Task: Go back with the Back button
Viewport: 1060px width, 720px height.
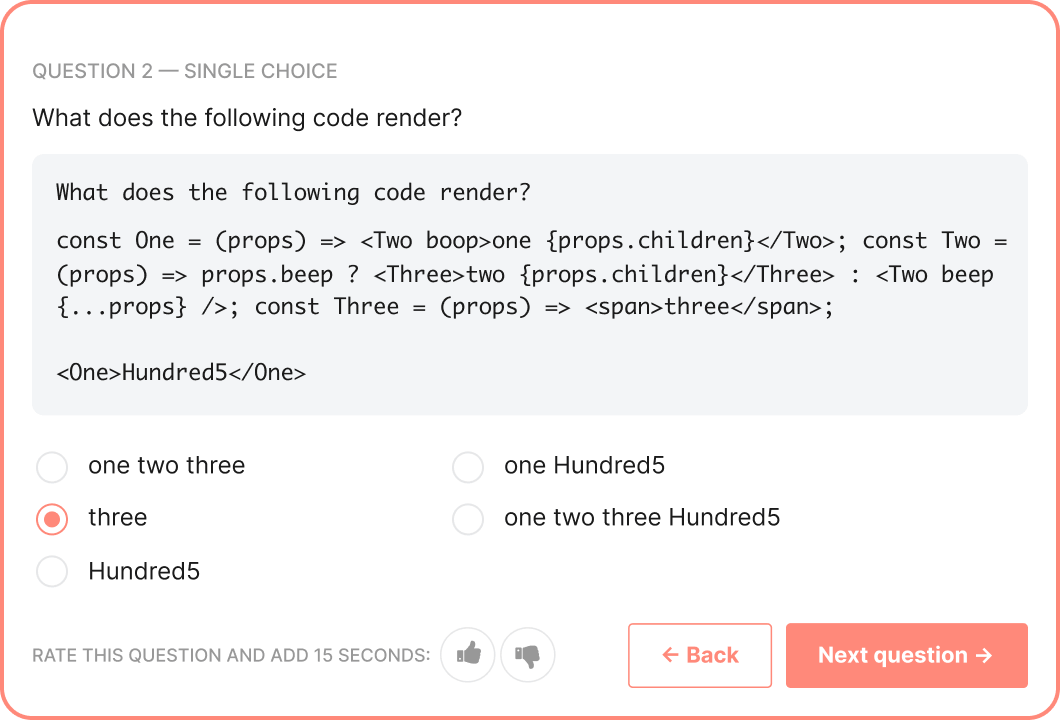Action: click(x=700, y=655)
